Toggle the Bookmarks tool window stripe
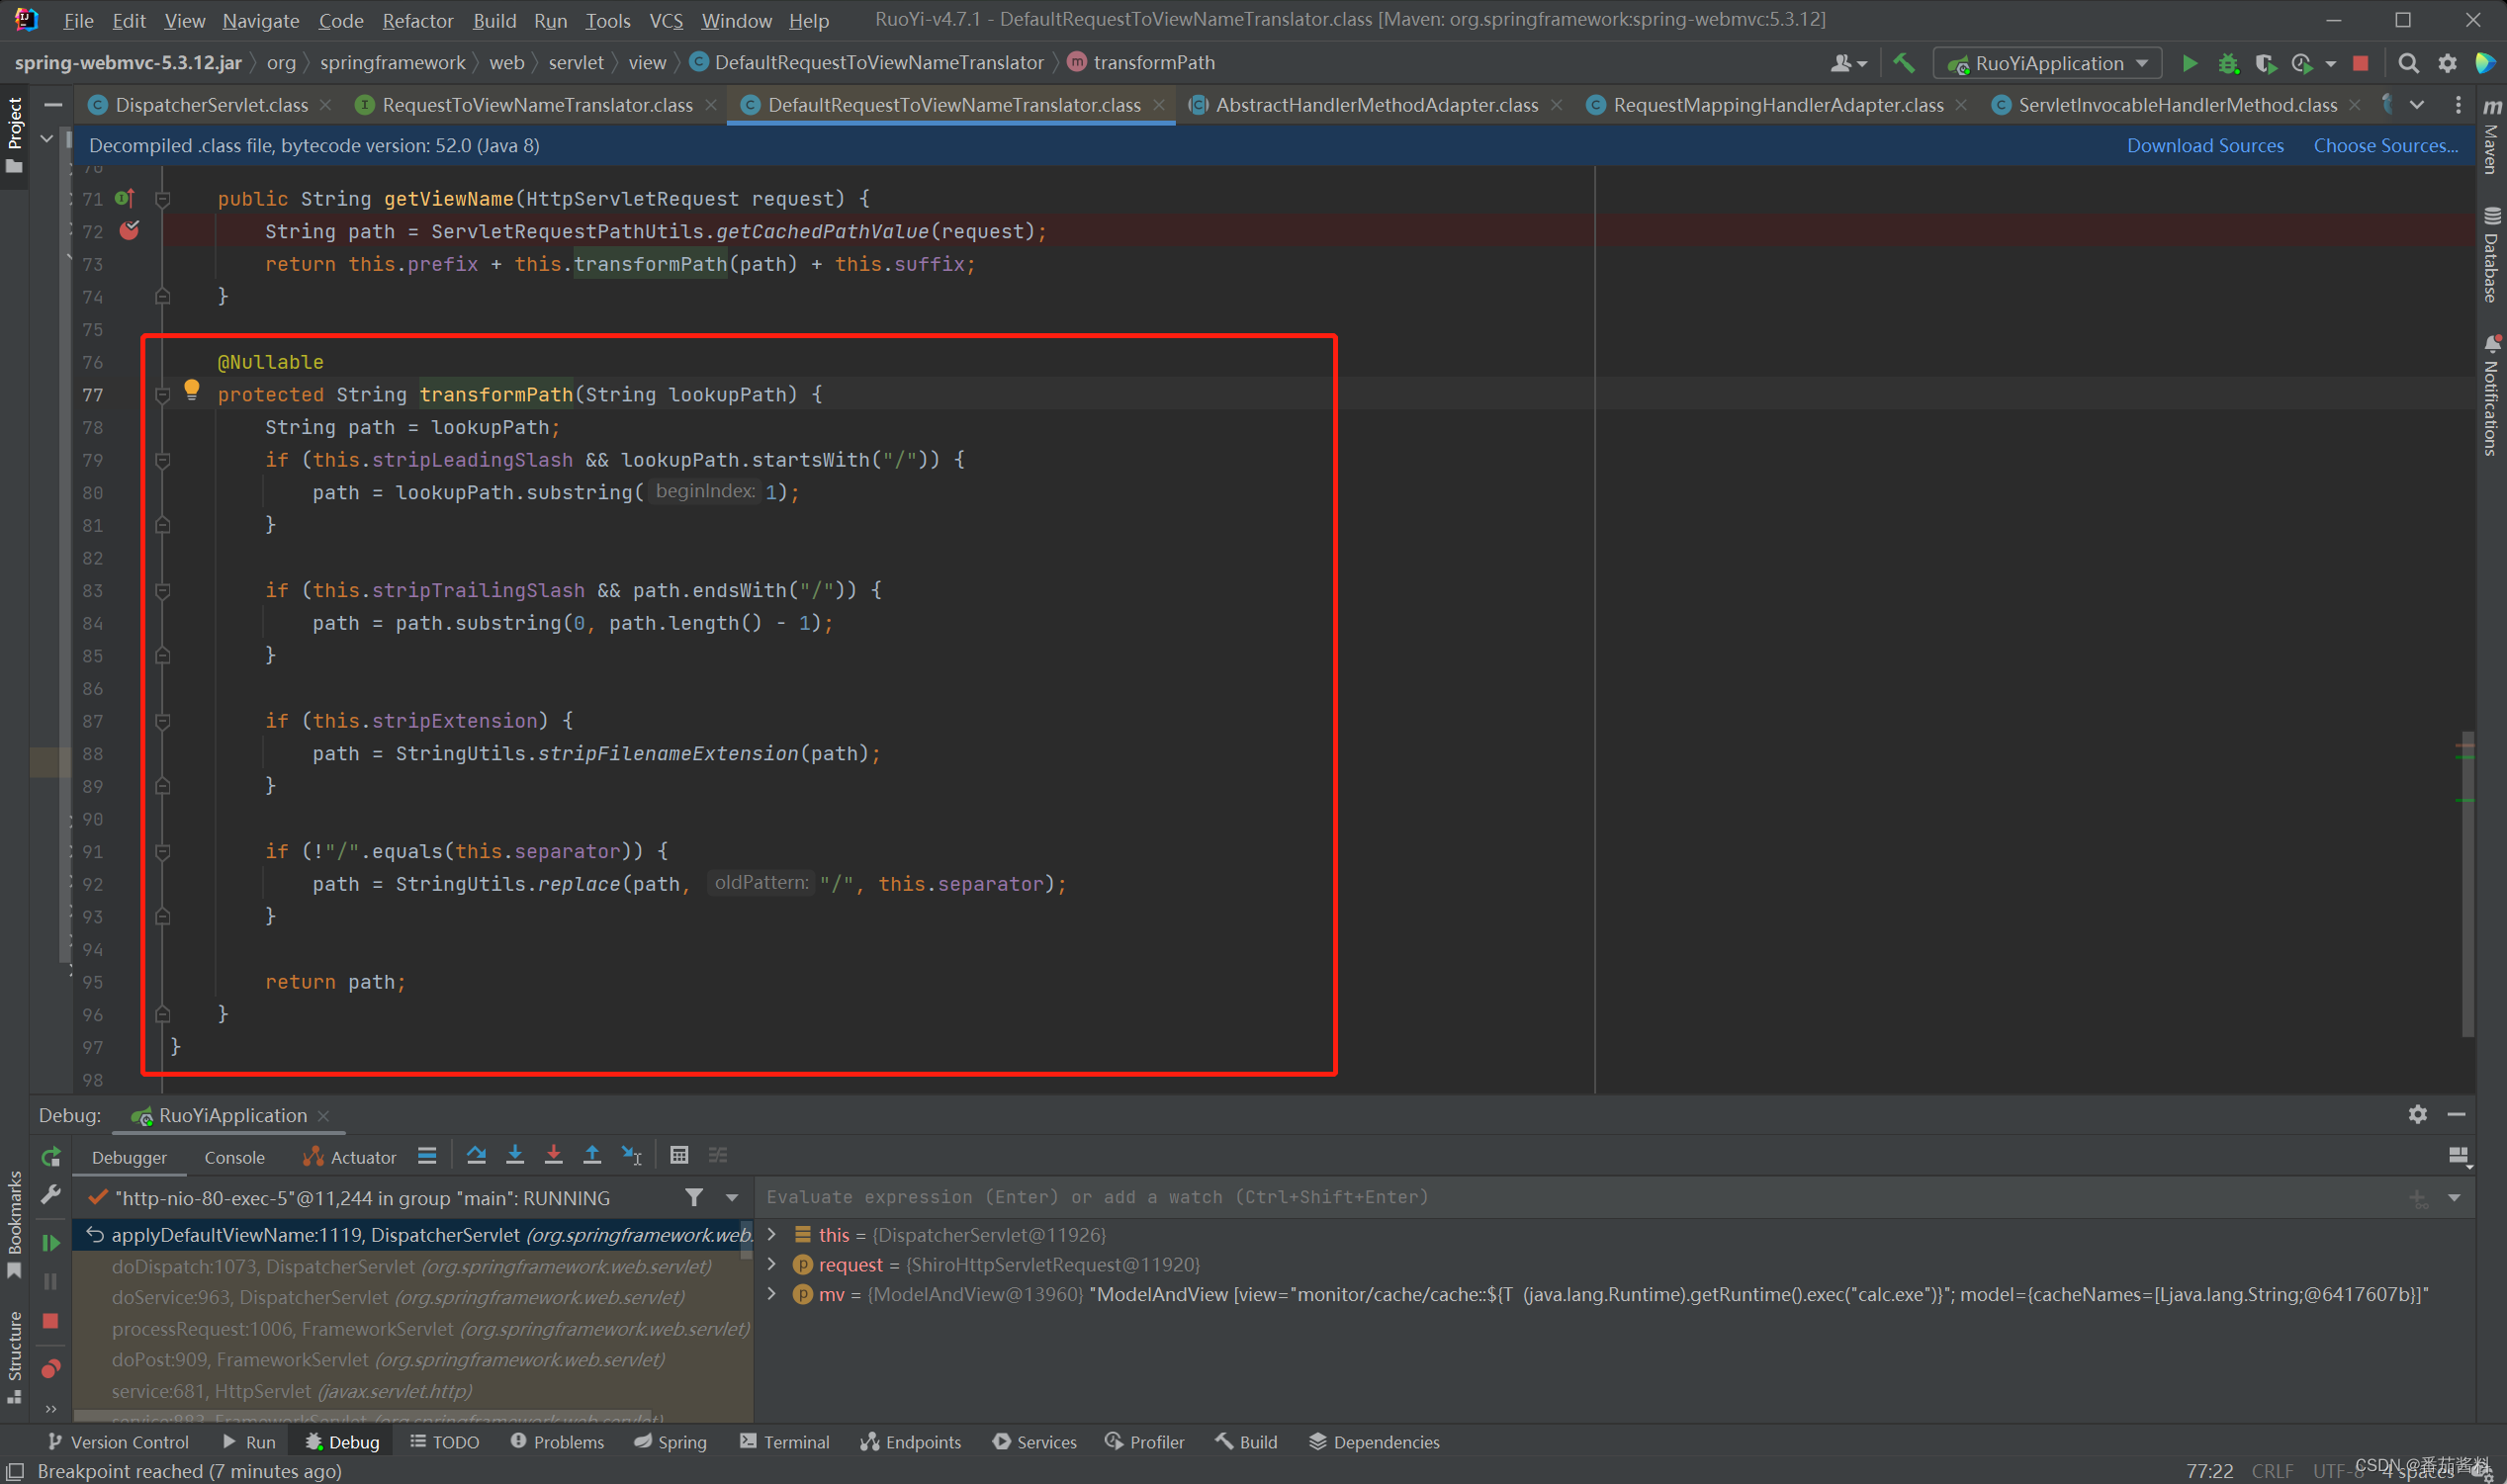This screenshot has height=1484, width=2507. click(x=14, y=1224)
